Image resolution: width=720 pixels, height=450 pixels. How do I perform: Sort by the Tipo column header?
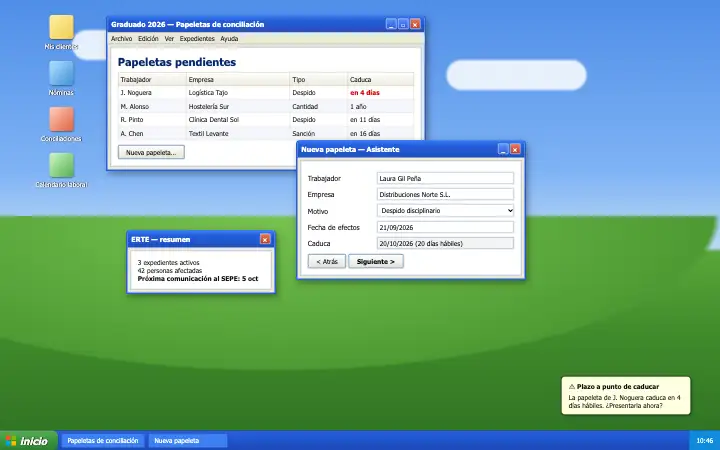pyautogui.click(x=319, y=79)
